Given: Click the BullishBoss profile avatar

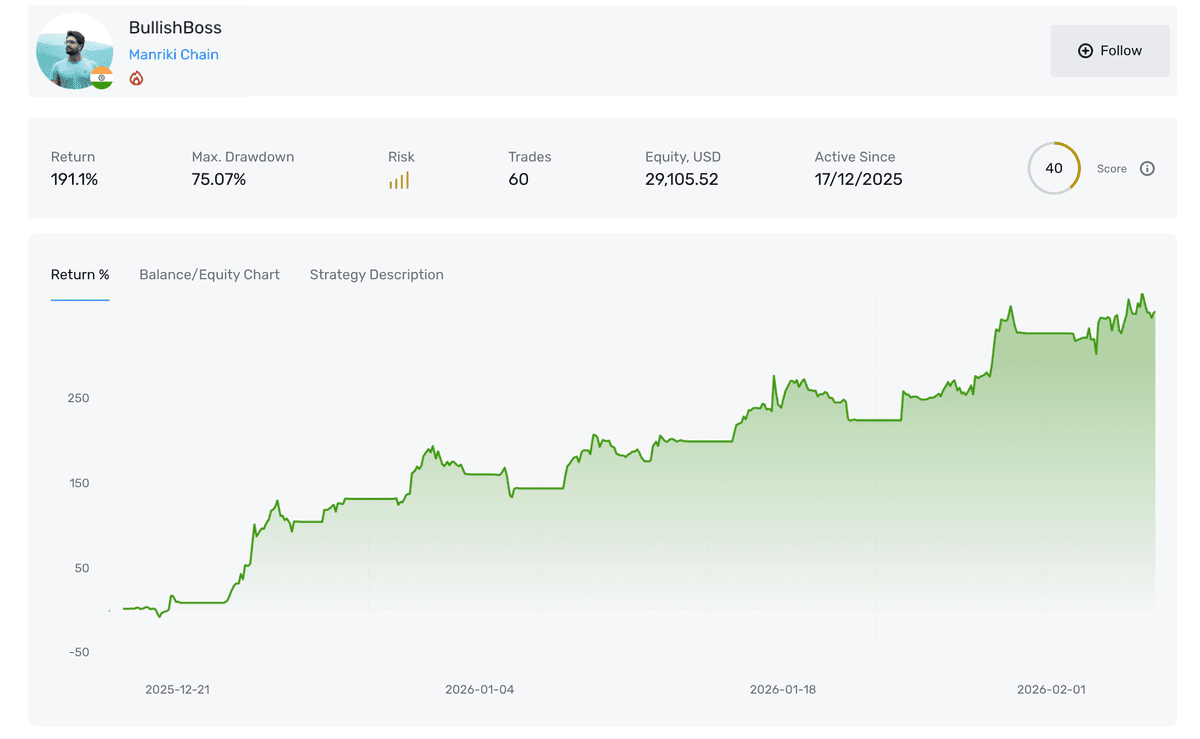Looking at the screenshot, I should click(x=74, y=50).
